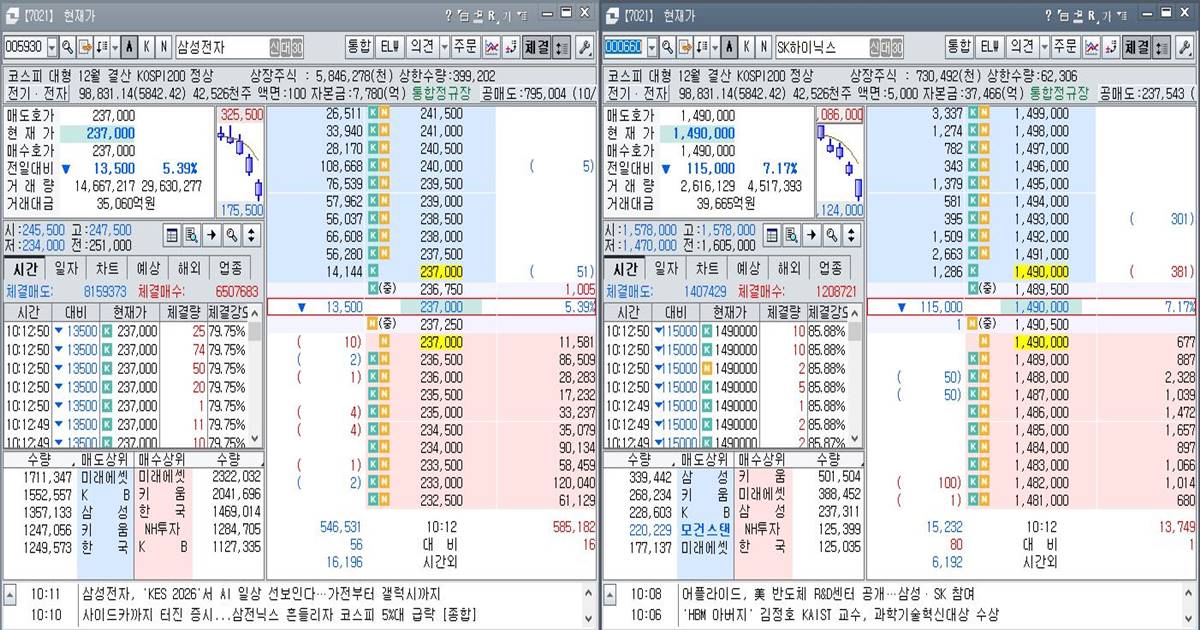Click 통합 button in SK Hynix window
1200x630 pixels.
point(959,47)
